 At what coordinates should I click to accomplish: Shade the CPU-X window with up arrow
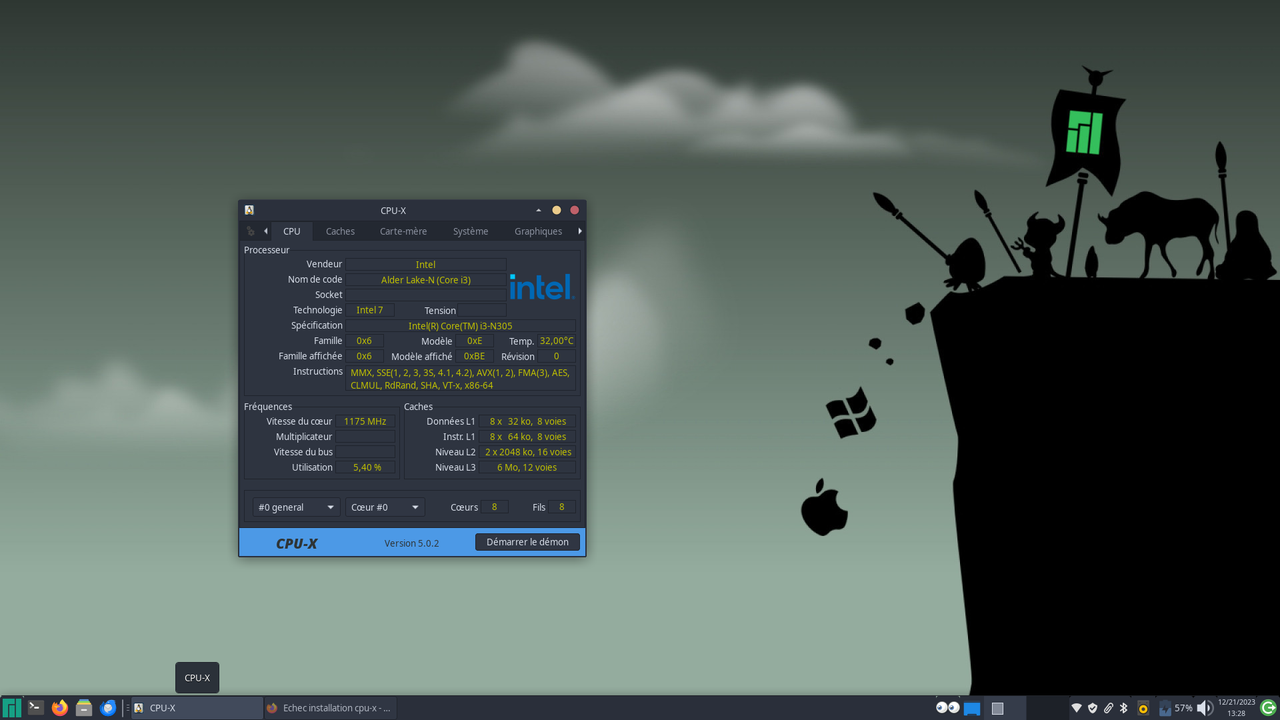point(539,210)
